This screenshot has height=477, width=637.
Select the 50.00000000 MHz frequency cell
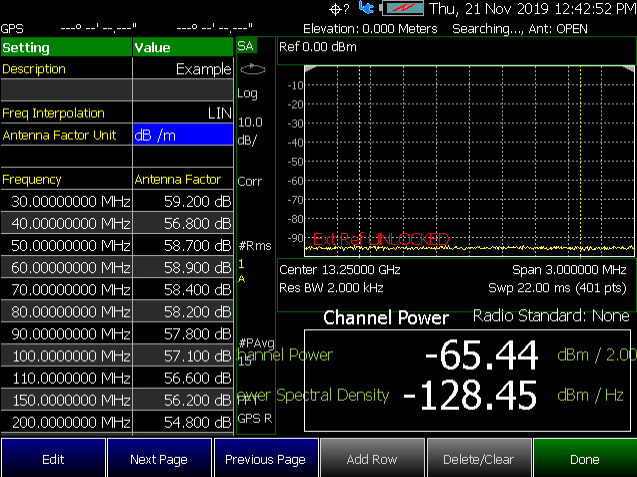tap(67, 245)
